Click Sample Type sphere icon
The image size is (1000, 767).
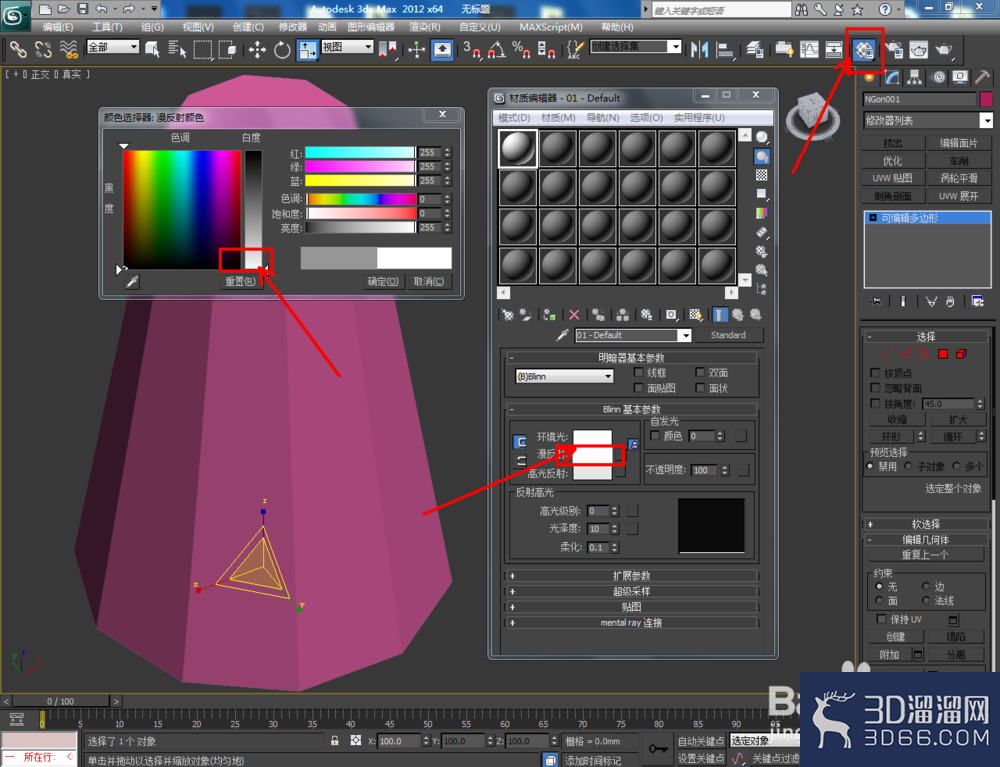tap(761, 137)
